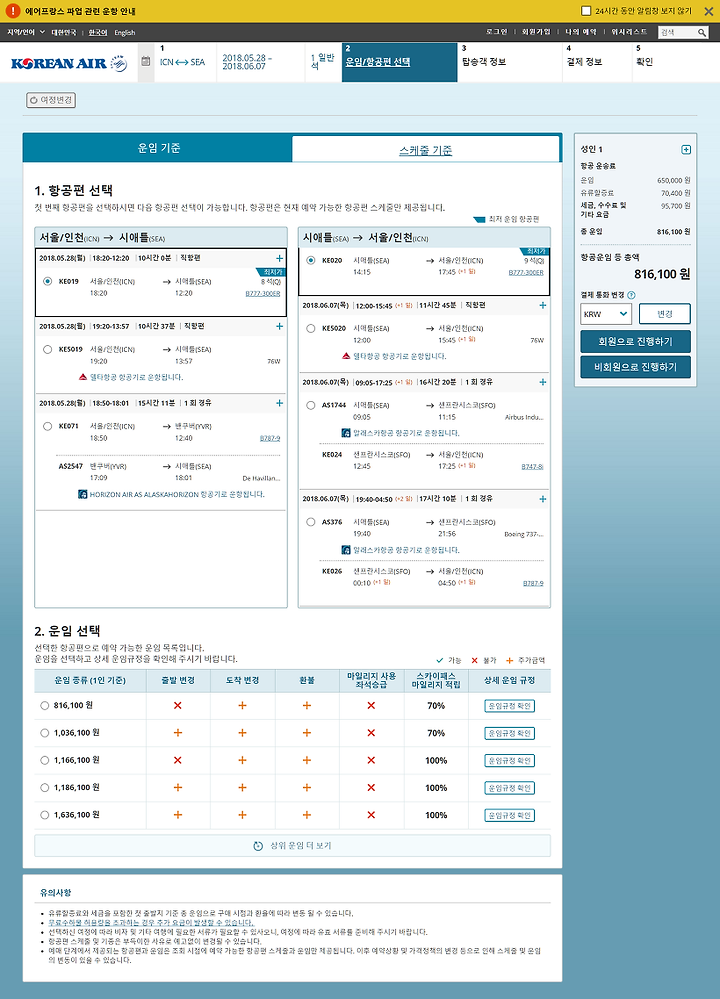Select outbound flight KE019 radio button
720x999 pixels.
click(47, 281)
